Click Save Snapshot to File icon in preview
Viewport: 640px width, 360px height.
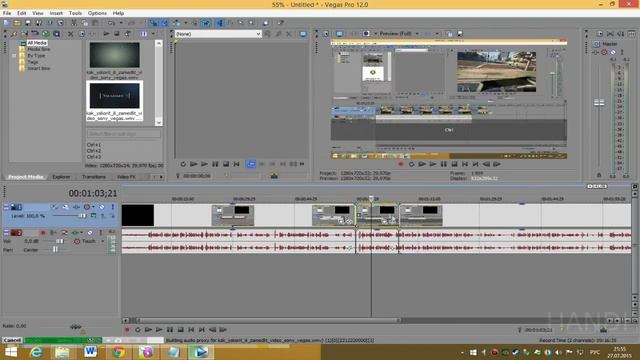point(460,33)
